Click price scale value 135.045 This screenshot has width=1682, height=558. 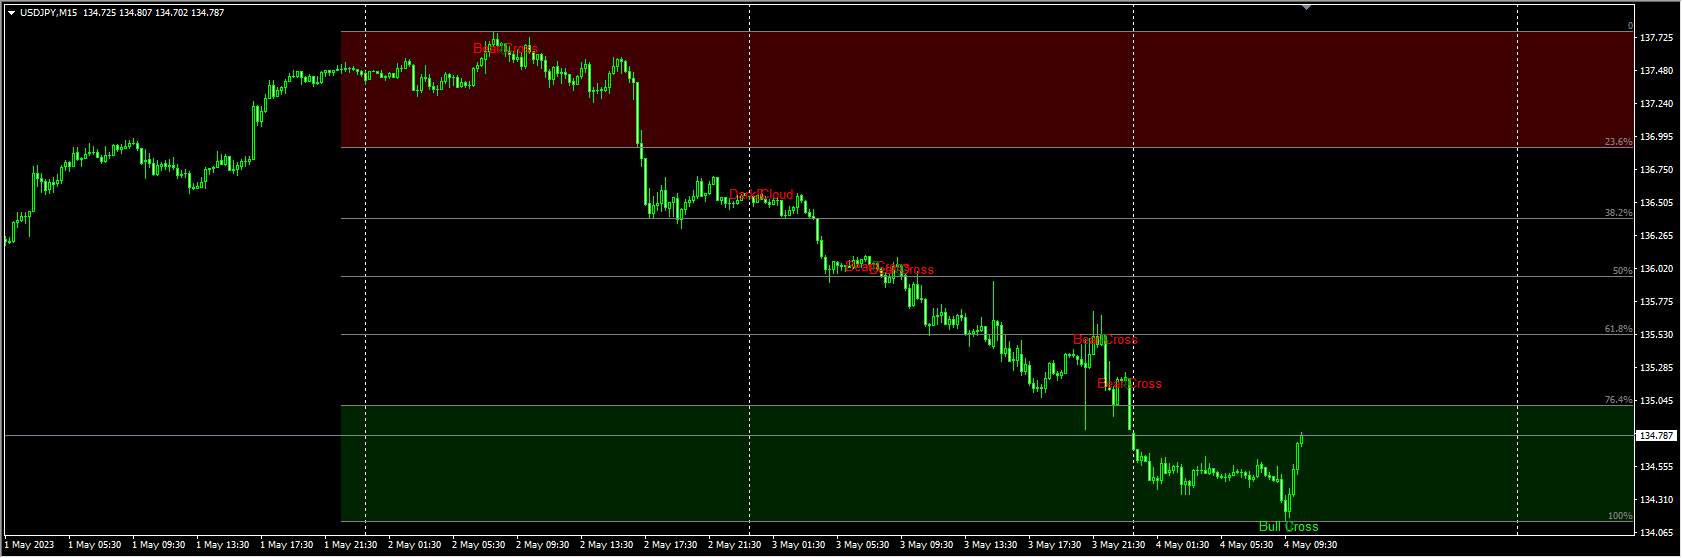coord(1657,401)
